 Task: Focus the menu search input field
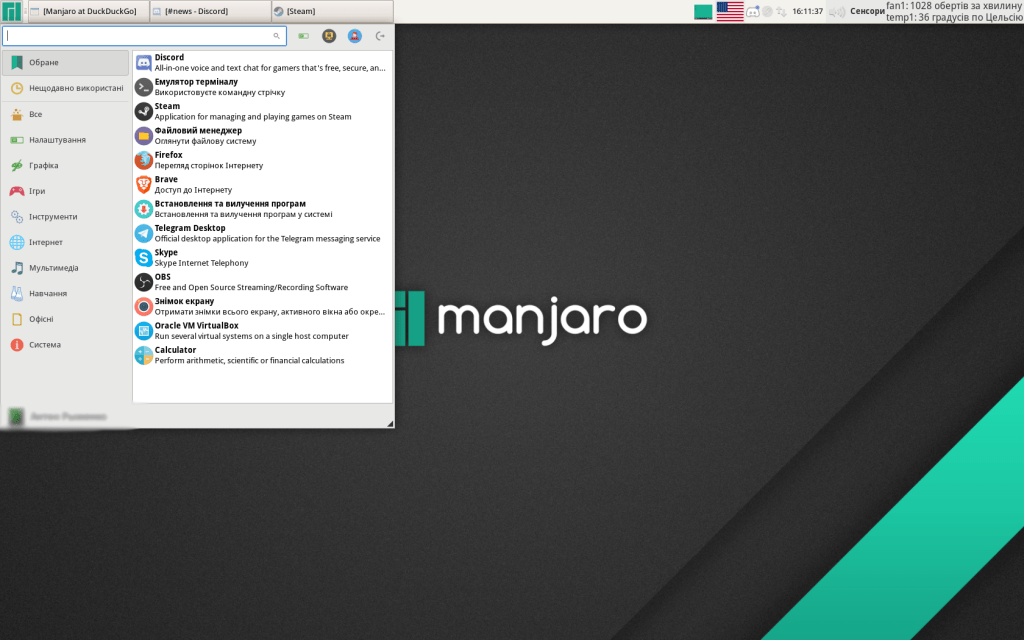144,36
